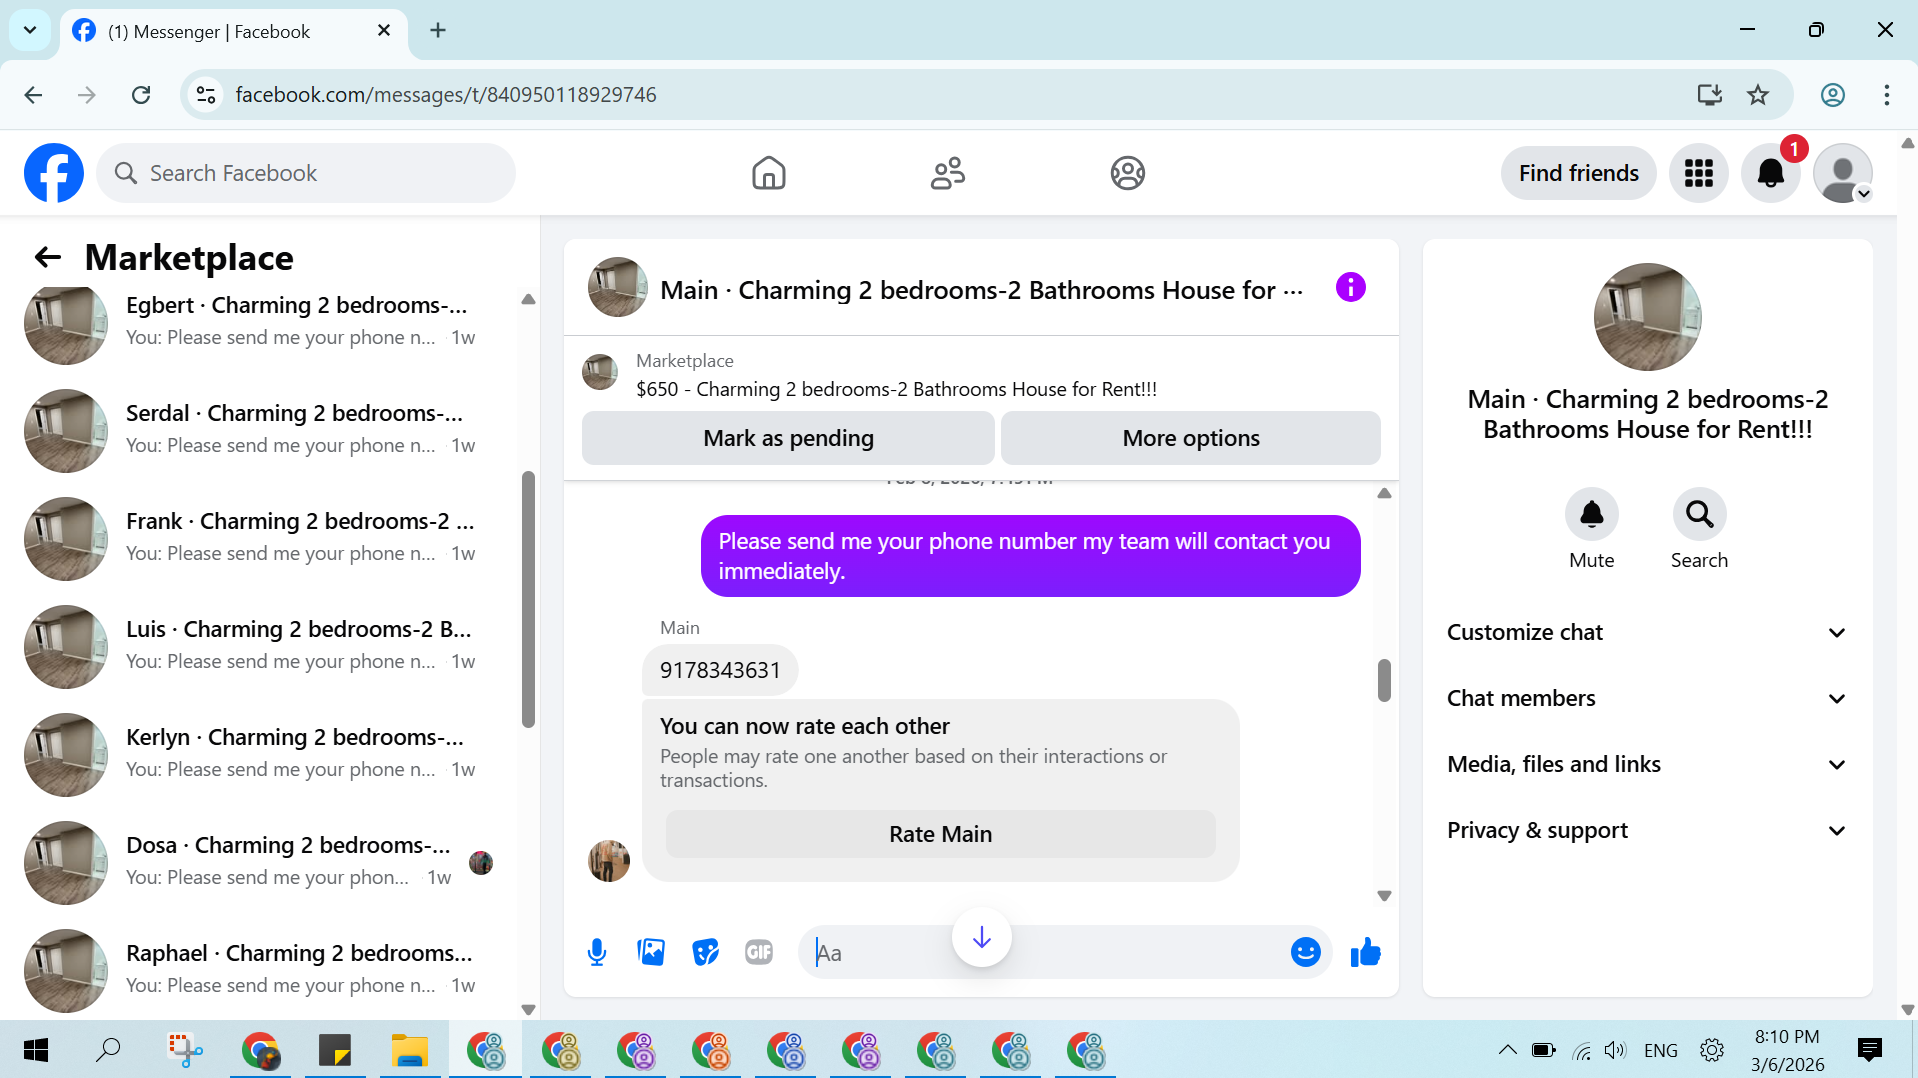The height and width of the screenshot is (1078, 1918).
Task: Go back in browser history
Action: 33,95
